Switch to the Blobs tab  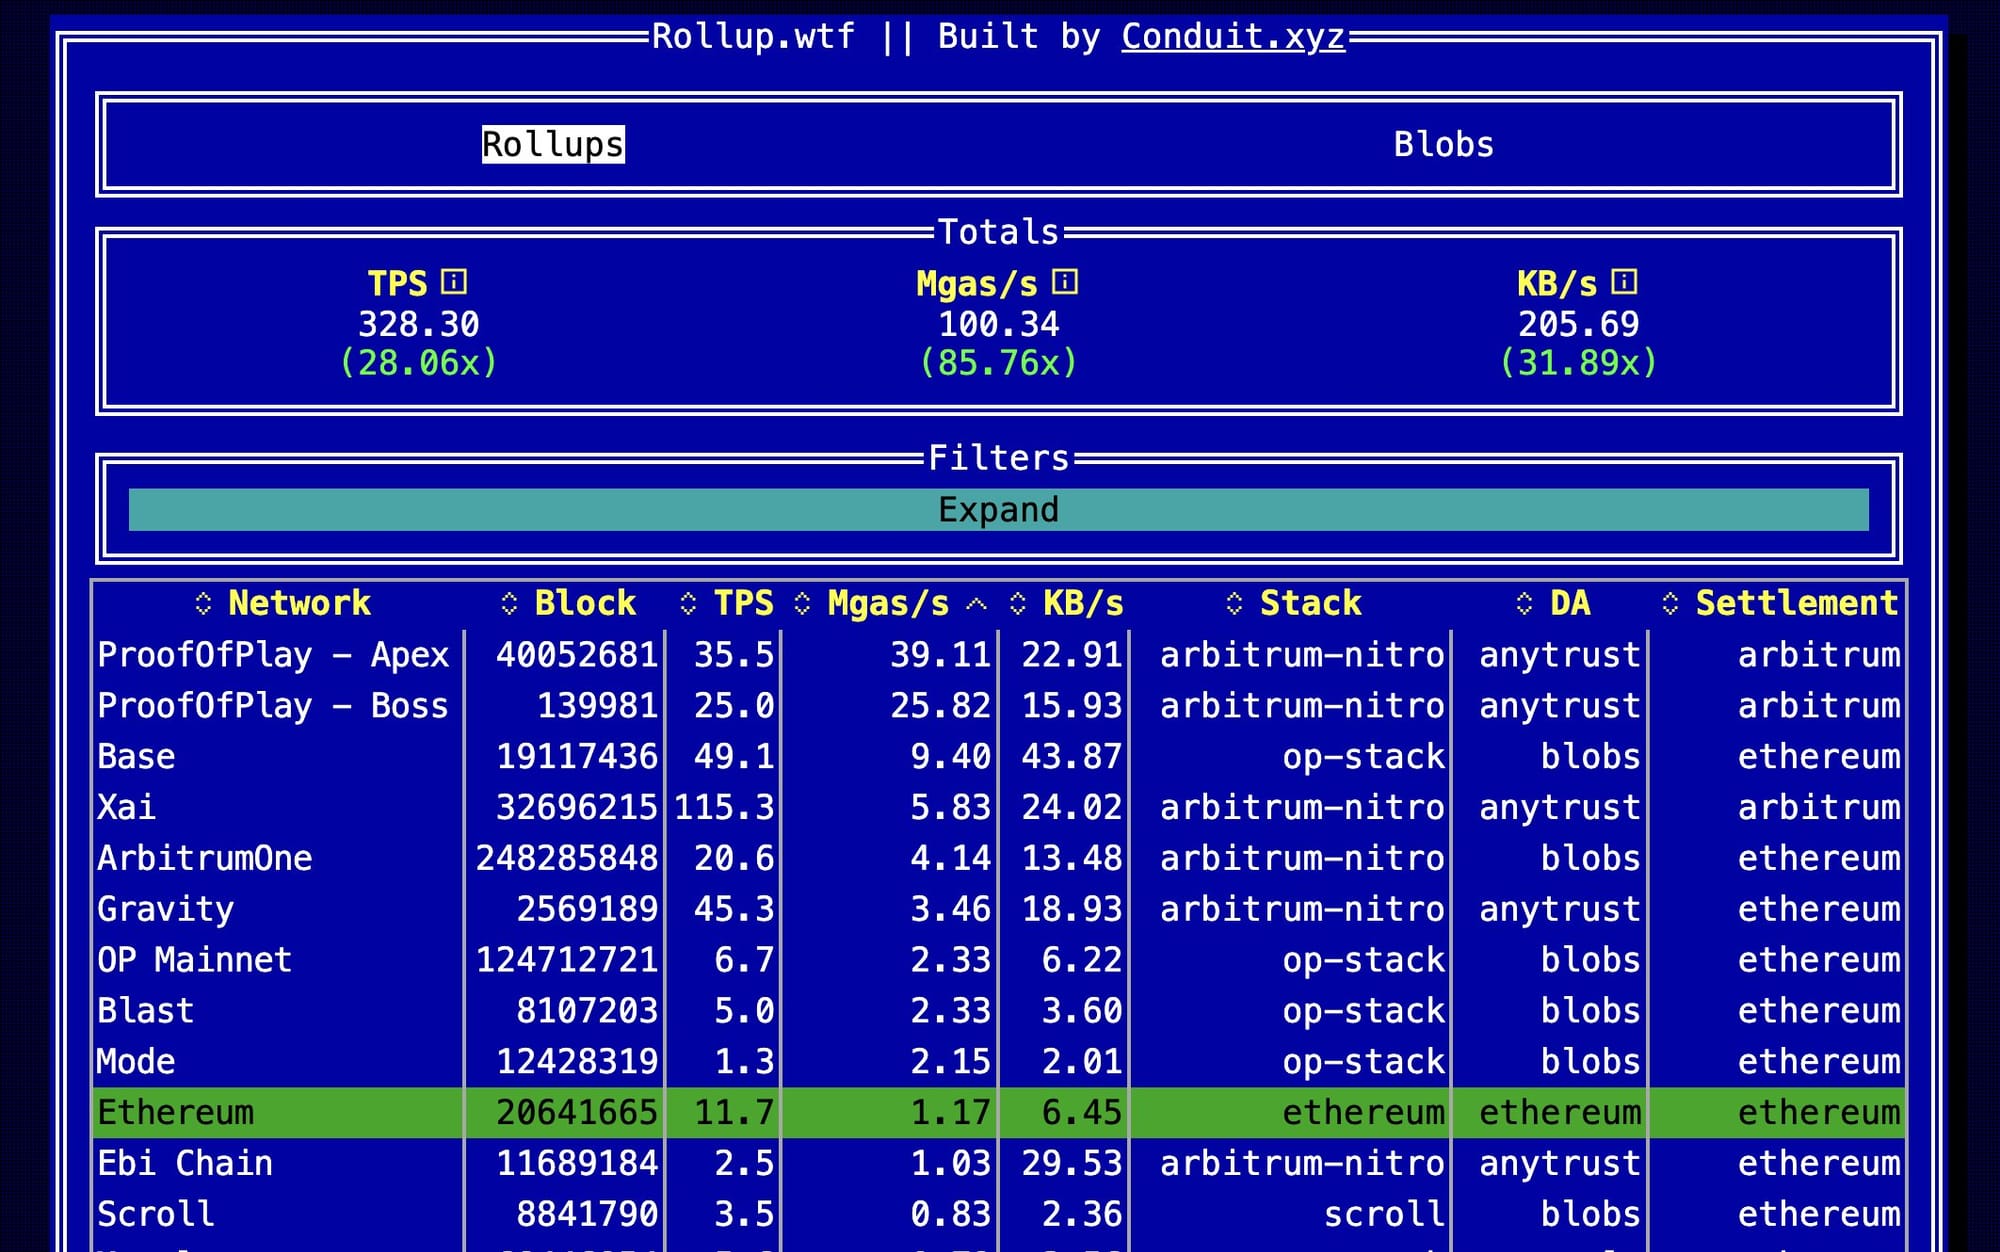click(1444, 144)
